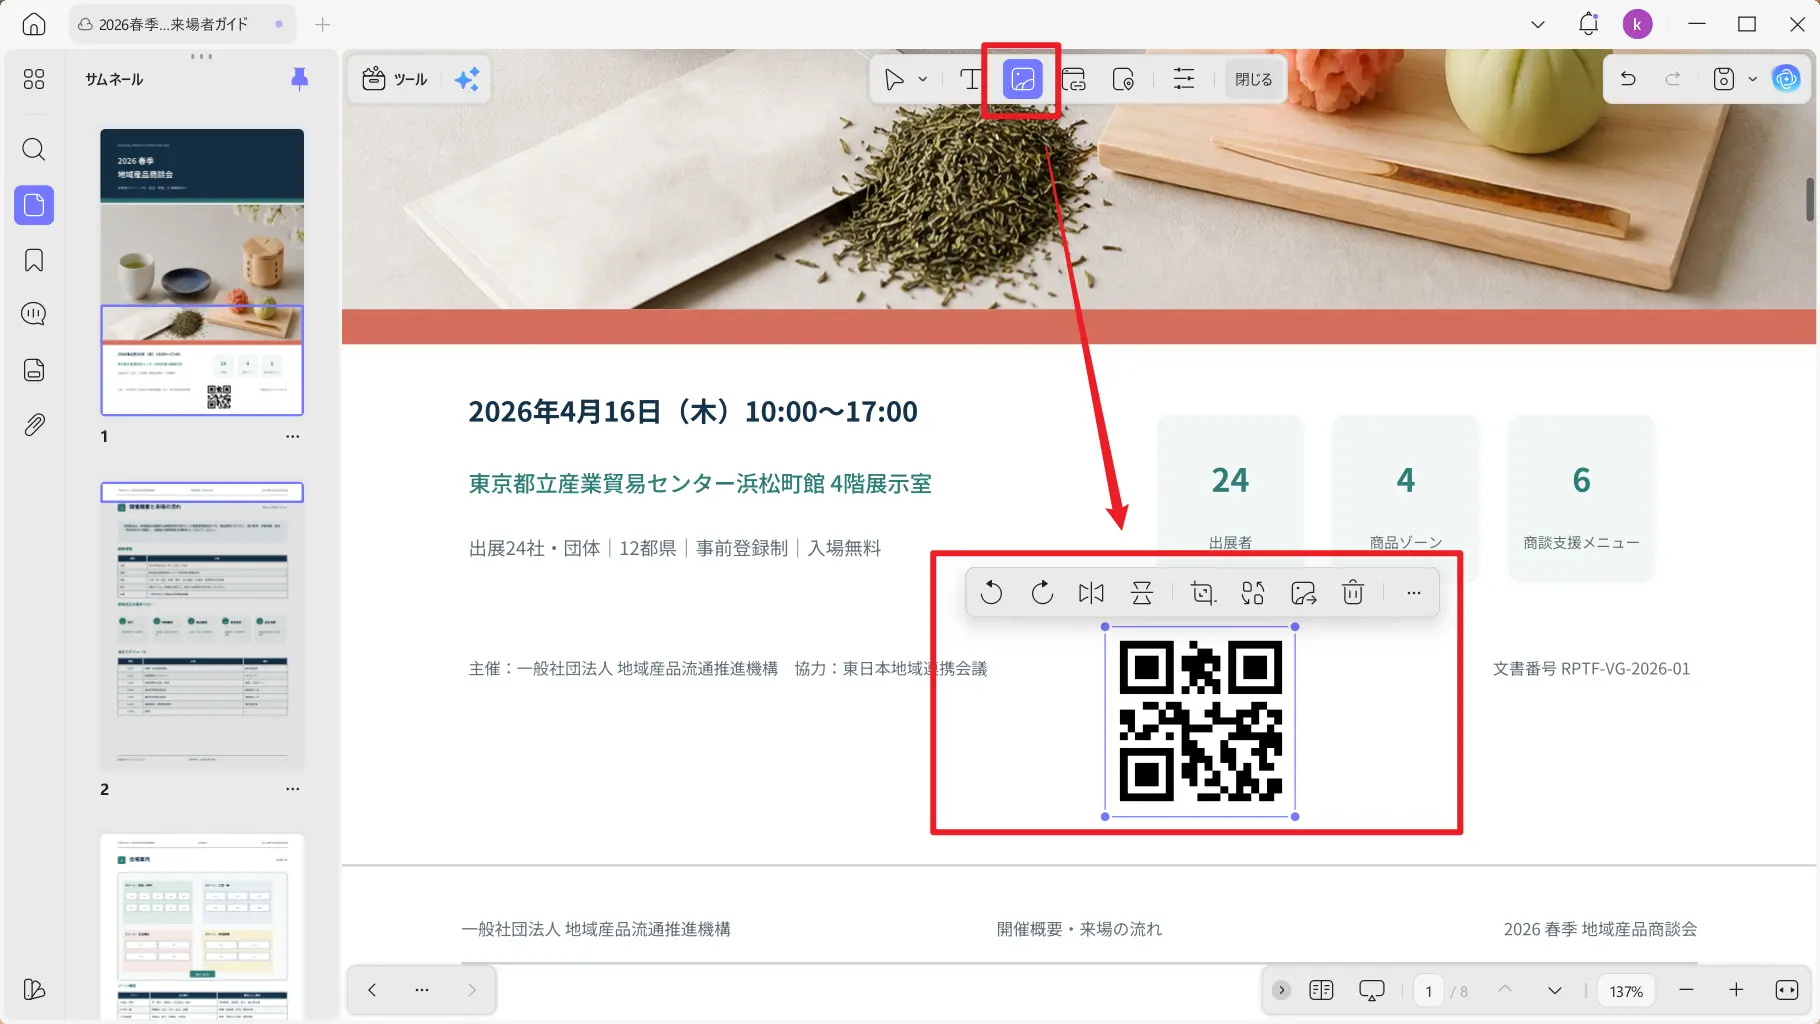
Task: Open the user profile avatar k
Action: [x=1637, y=24]
